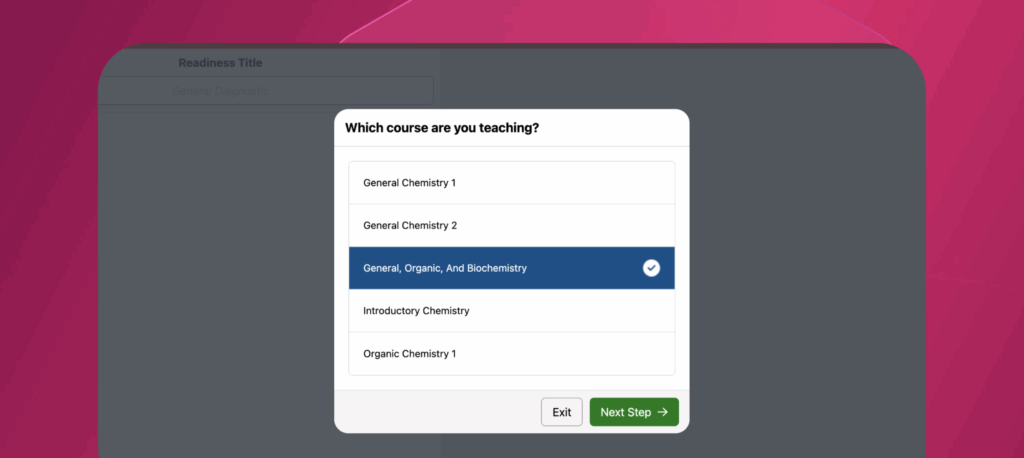Screen dimensions: 1024x458
Task: Click the "General Chemistry 1" text label
Action: [409, 183]
